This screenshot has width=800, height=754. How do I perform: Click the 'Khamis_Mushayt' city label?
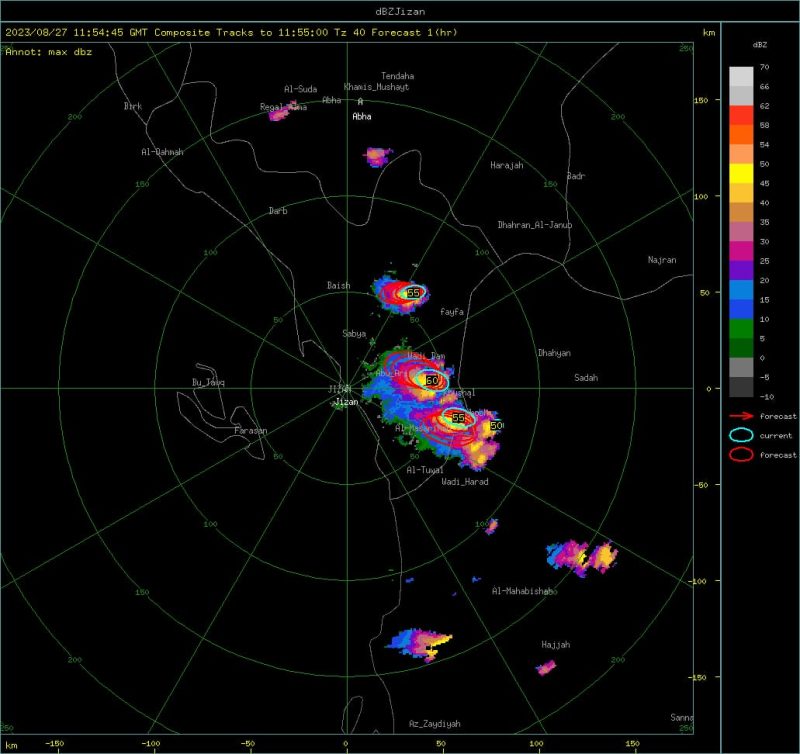pos(376,87)
